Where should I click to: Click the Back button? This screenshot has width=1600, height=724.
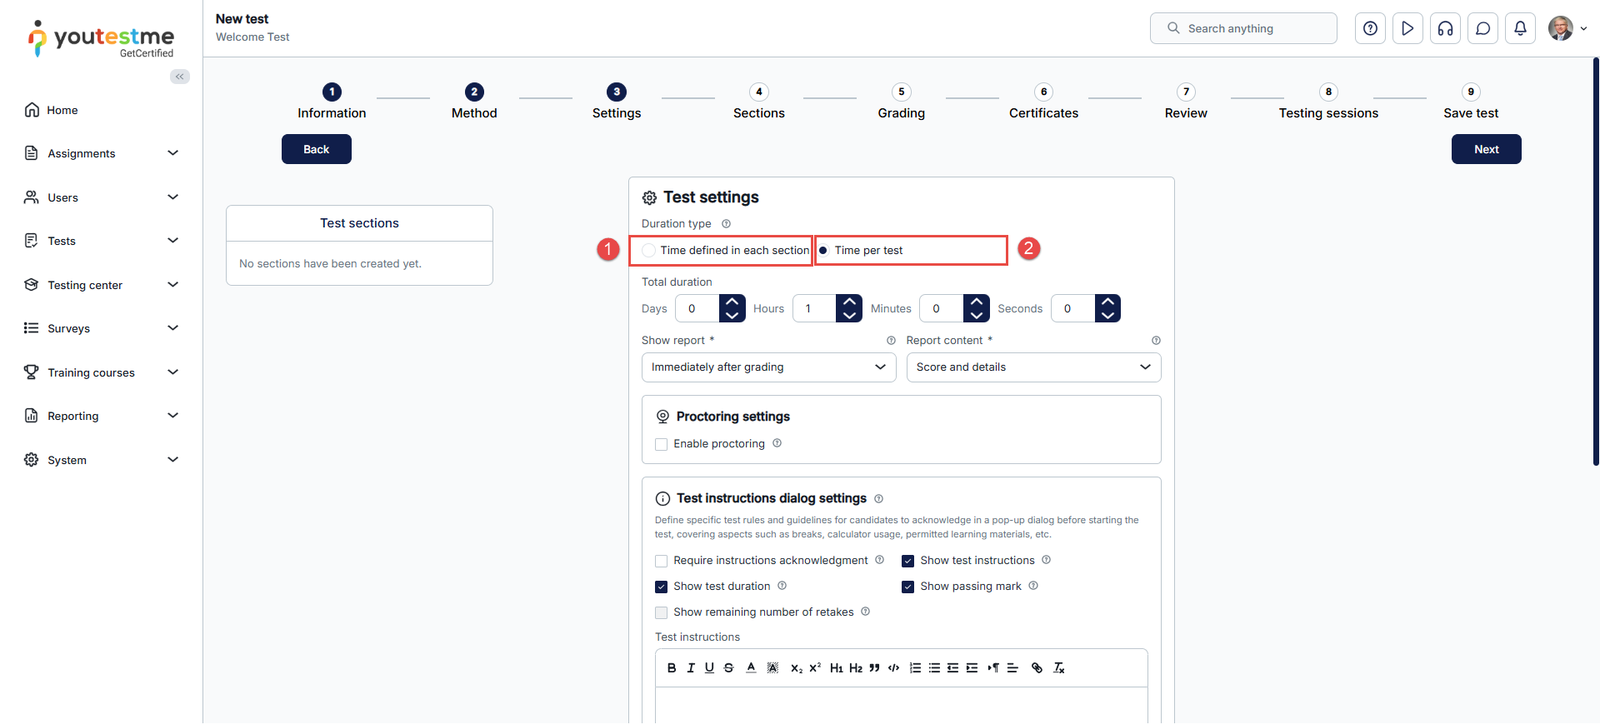(316, 149)
